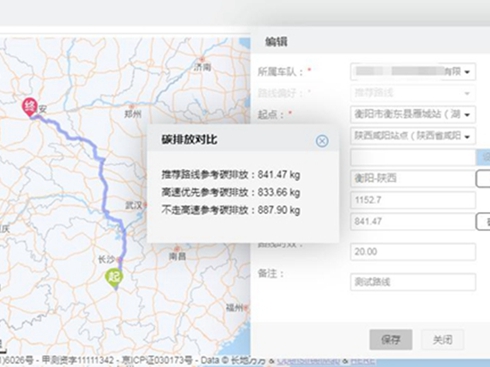Click the 保存 button
This screenshot has width=490, height=367.
(x=391, y=340)
